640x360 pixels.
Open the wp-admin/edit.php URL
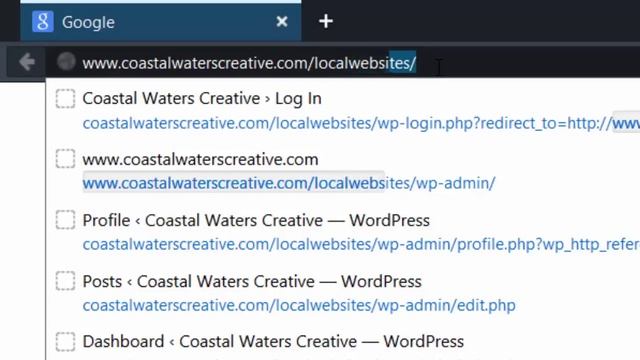(x=299, y=305)
